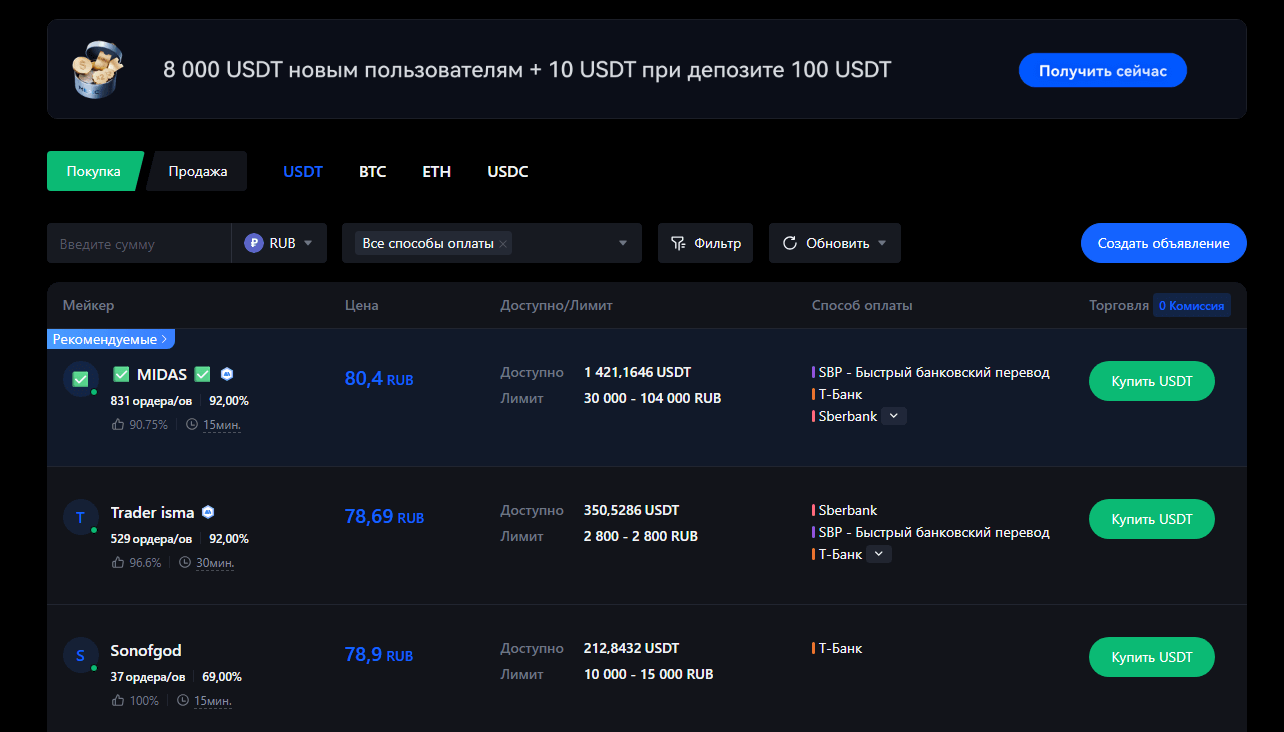Click the Получить сейчас button
The width and height of the screenshot is (1284, 732).
[1102, 71]
